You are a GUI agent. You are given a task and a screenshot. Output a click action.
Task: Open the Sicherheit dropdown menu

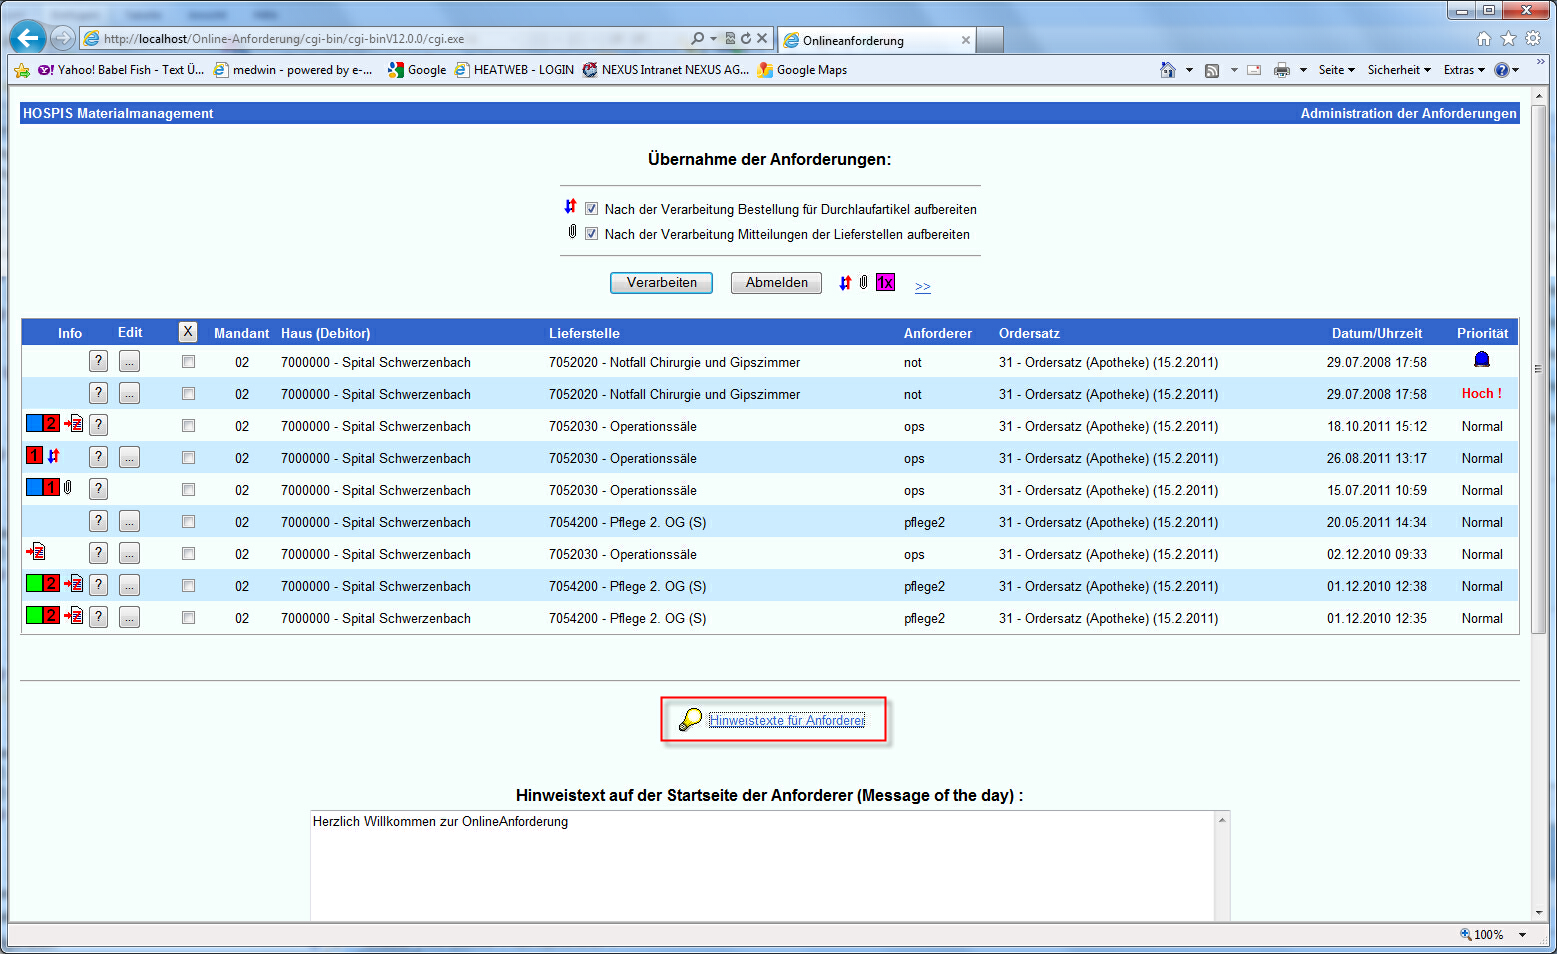(1399, 70)
